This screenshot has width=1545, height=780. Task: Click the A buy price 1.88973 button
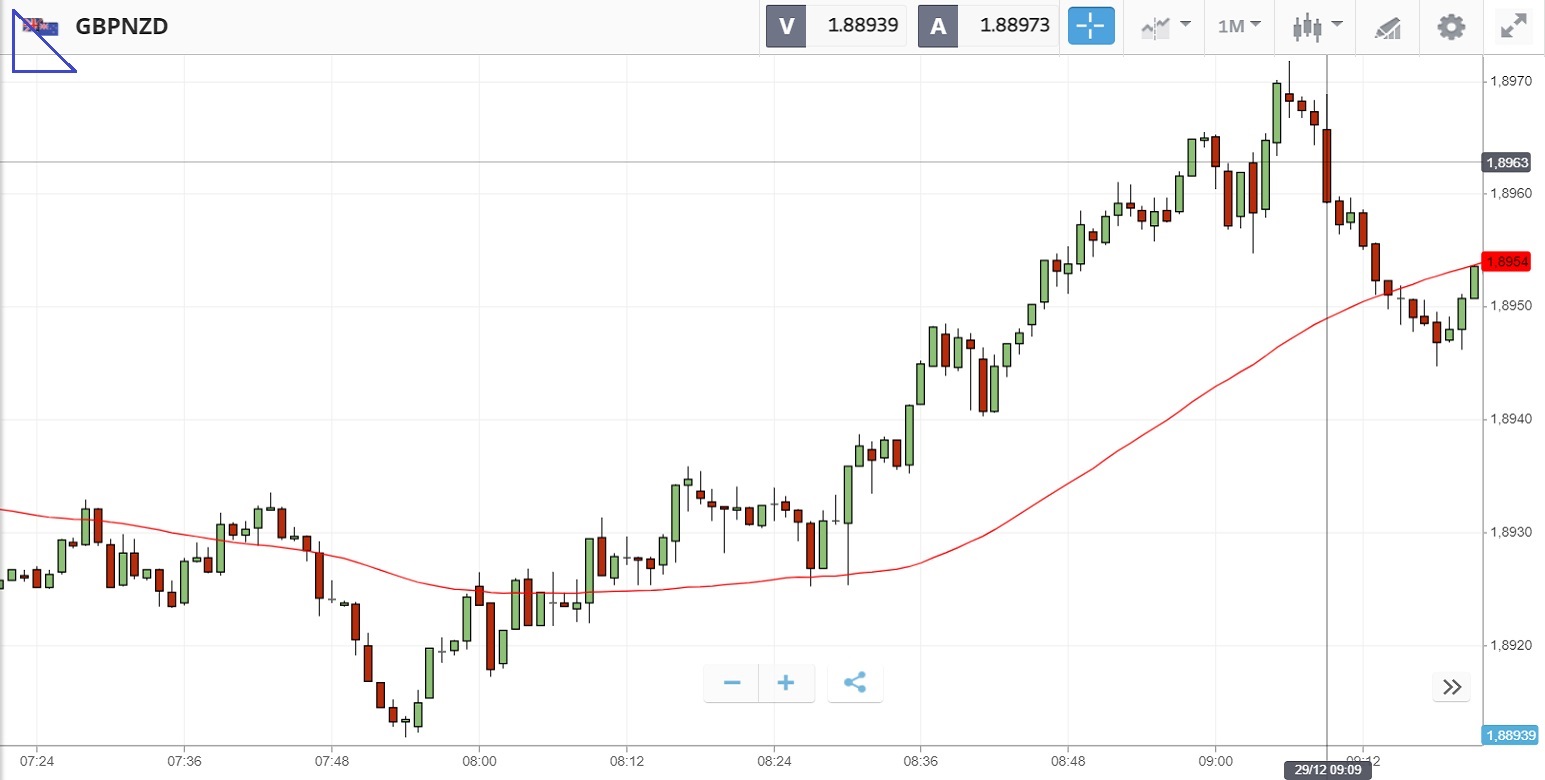point(988,26)
